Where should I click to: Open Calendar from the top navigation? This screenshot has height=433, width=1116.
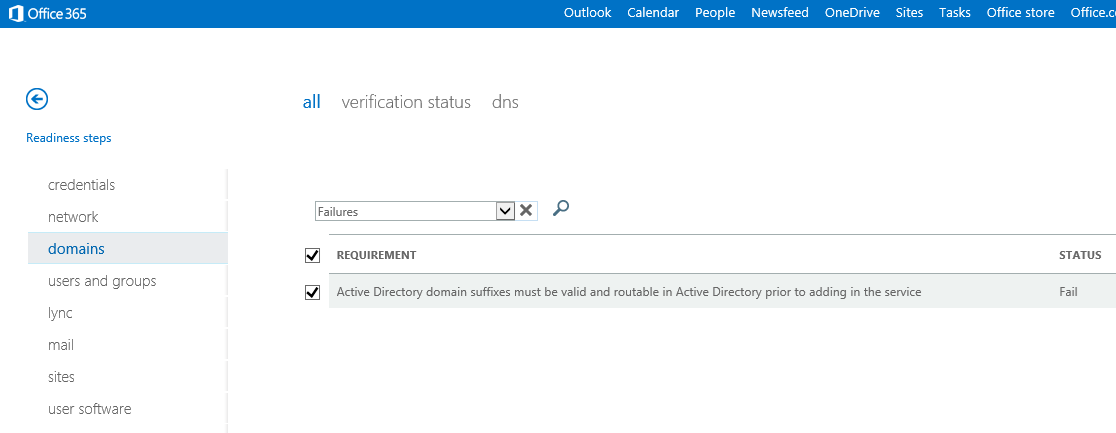[653, 13]
